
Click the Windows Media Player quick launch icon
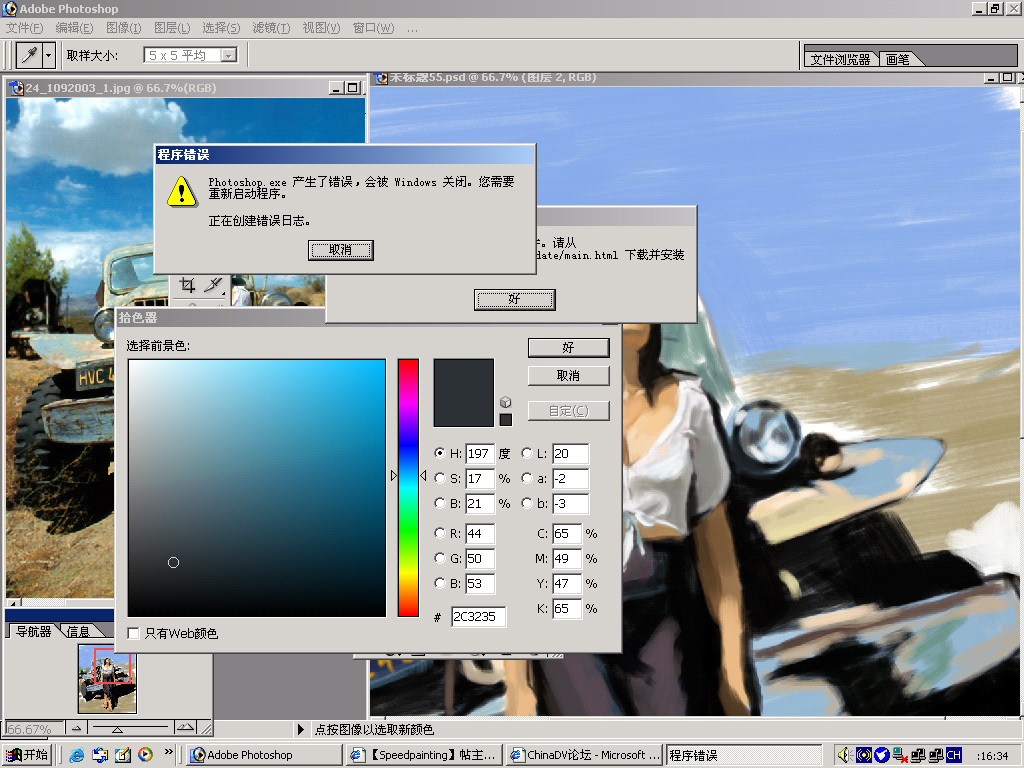pyautogui.click(x=145, y=755)
